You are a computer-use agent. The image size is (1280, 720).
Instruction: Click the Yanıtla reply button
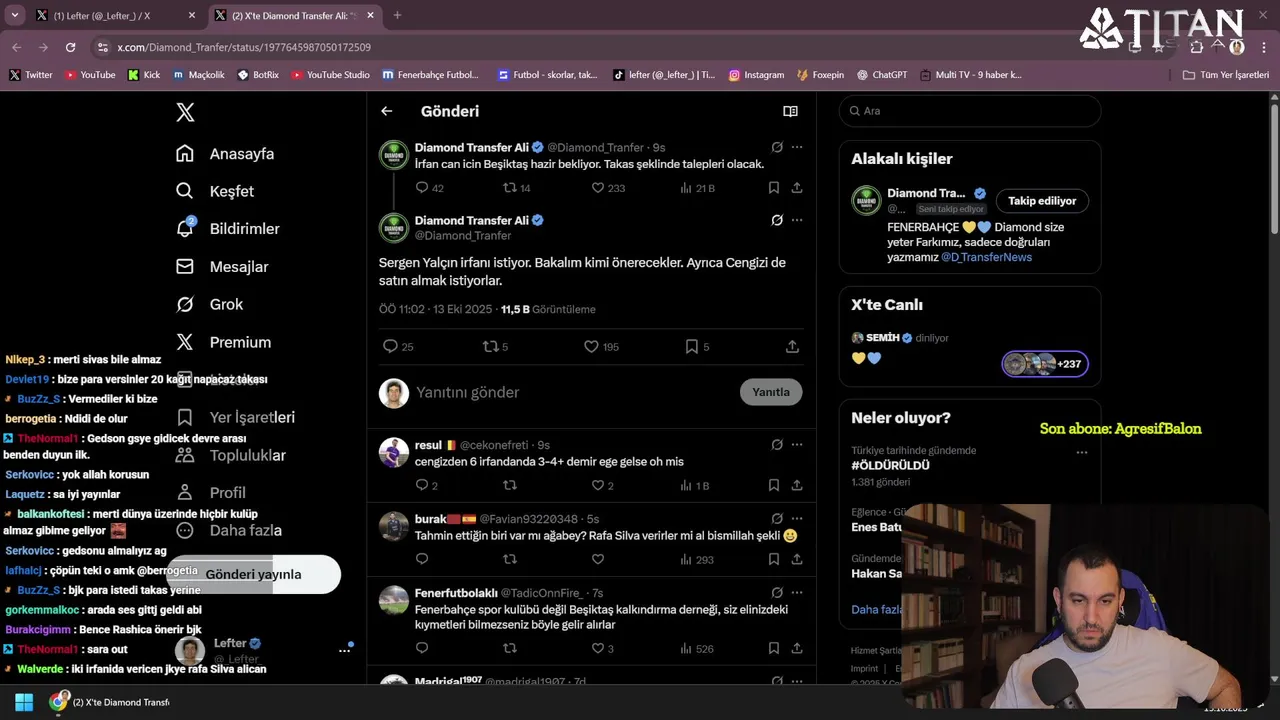[x=771, y=392]
